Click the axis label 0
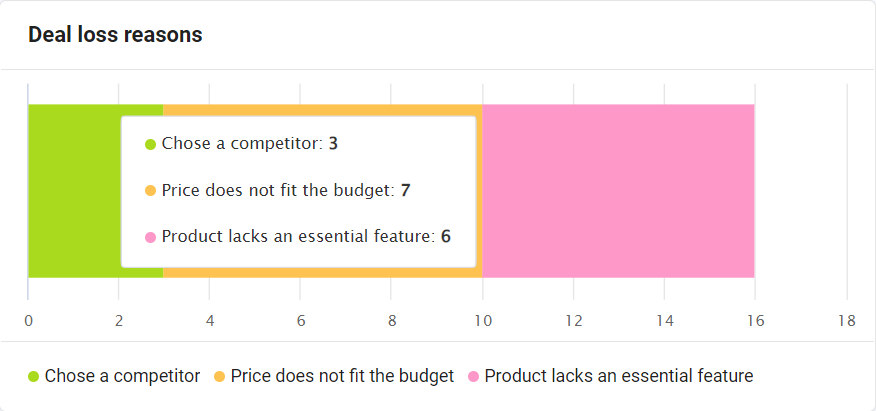 (28, 321)
